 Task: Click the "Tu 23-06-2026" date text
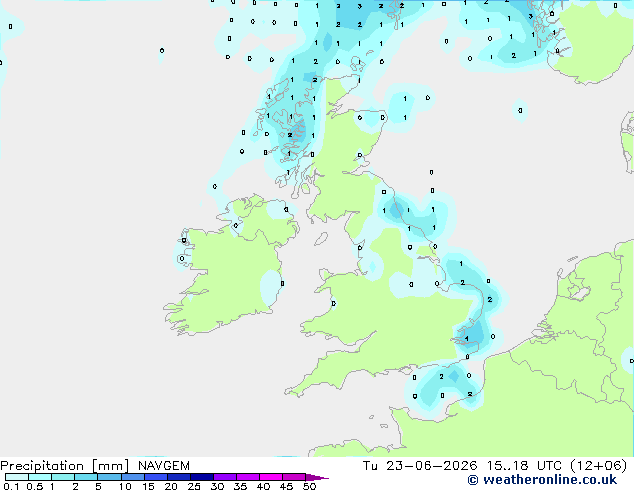coord(420,466)
